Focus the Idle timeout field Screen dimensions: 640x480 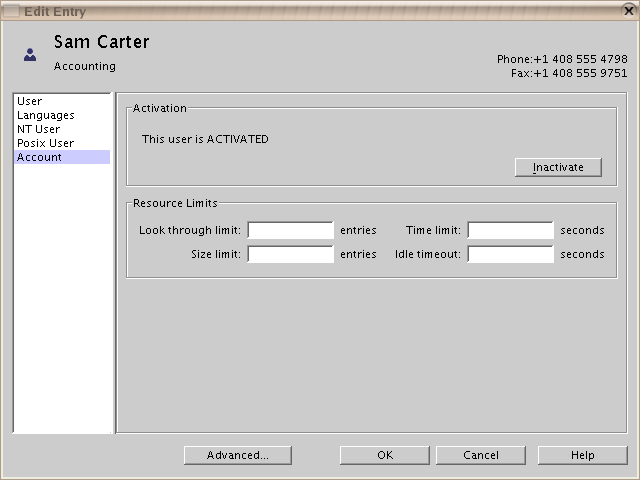click(x=511, y=254)
